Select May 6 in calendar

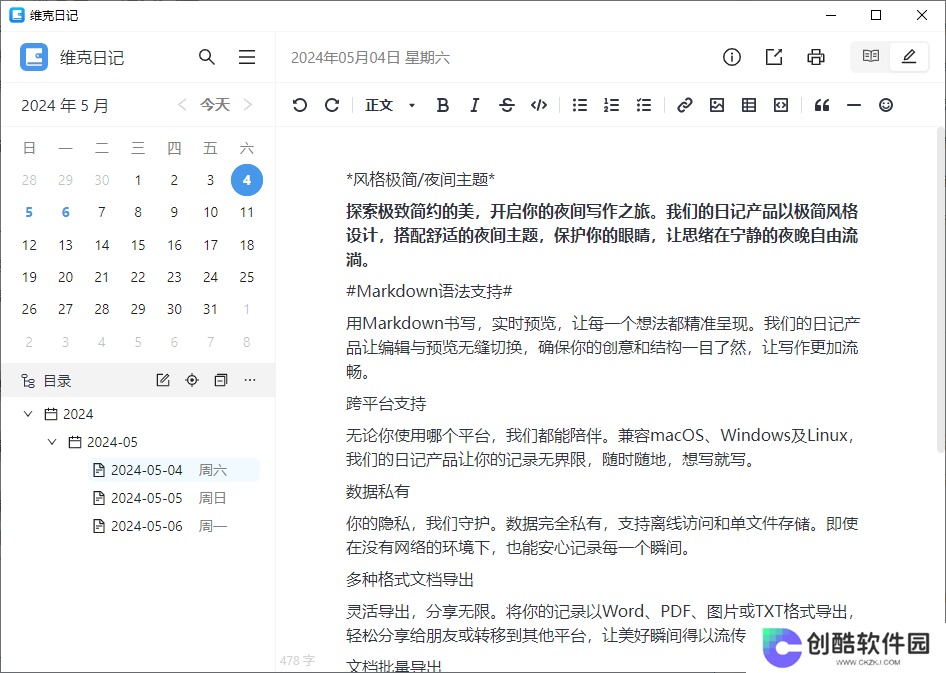pos(65,212)
